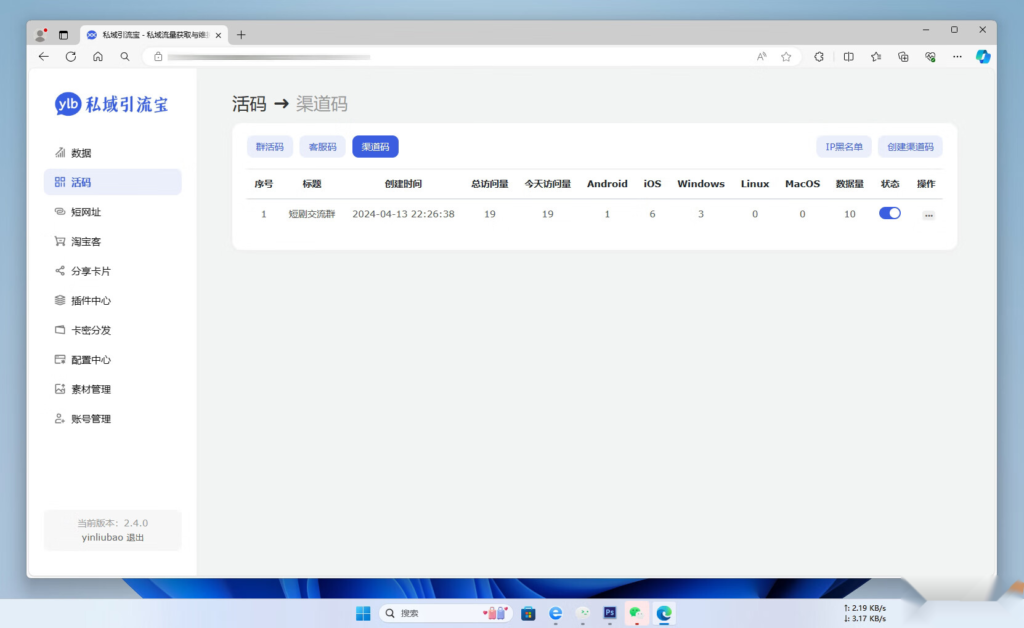1024x628 pixels.
Task: Click the browser search icon
Action: (125, 57)
